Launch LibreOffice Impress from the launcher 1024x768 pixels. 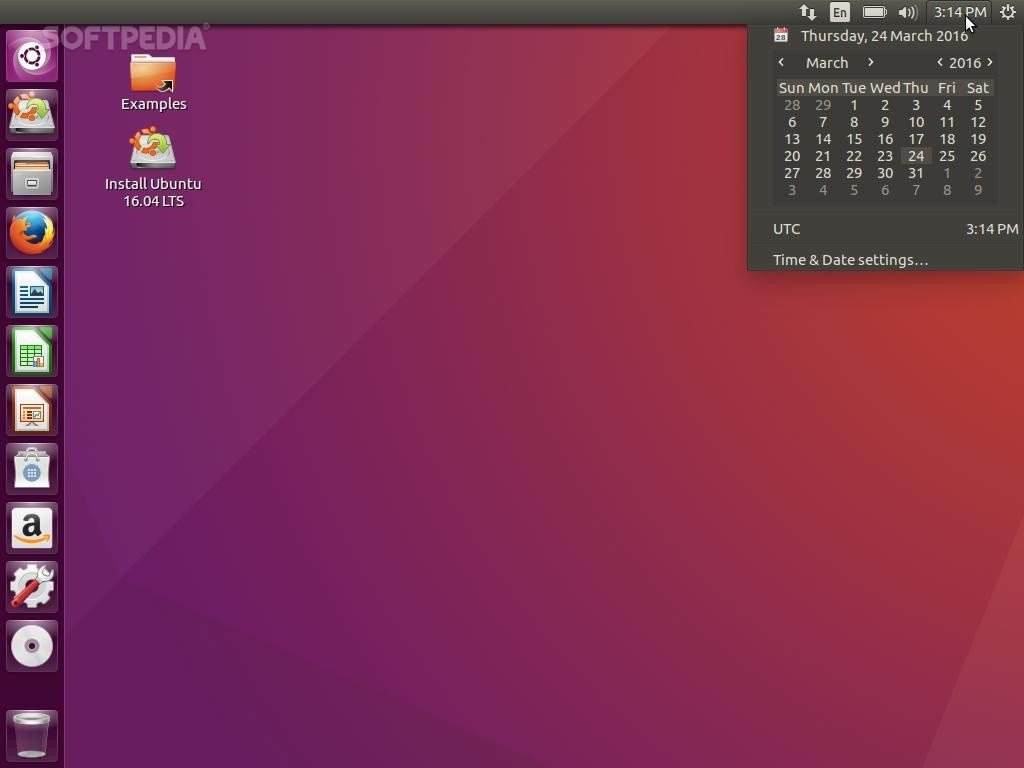click(32, 410)
